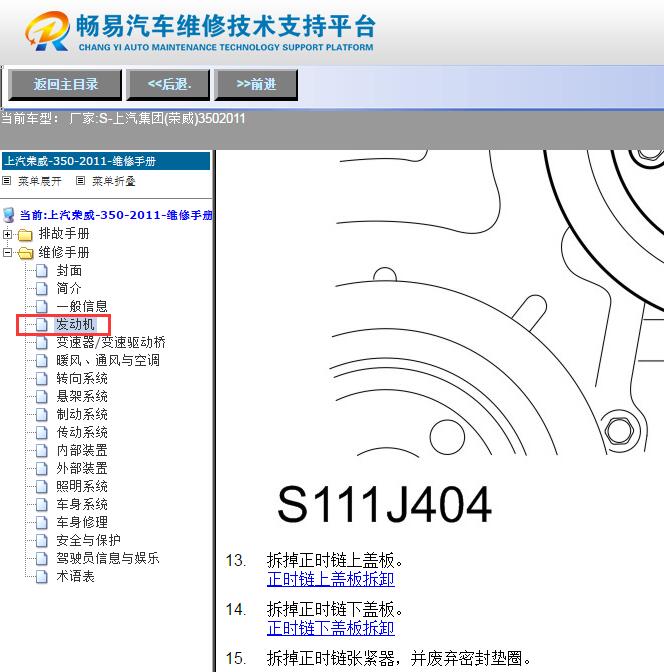Click the 当前:上汽荣威-350-2011-维修手册 root node
The width and height of the screenshot is (664, 672).
116,215
